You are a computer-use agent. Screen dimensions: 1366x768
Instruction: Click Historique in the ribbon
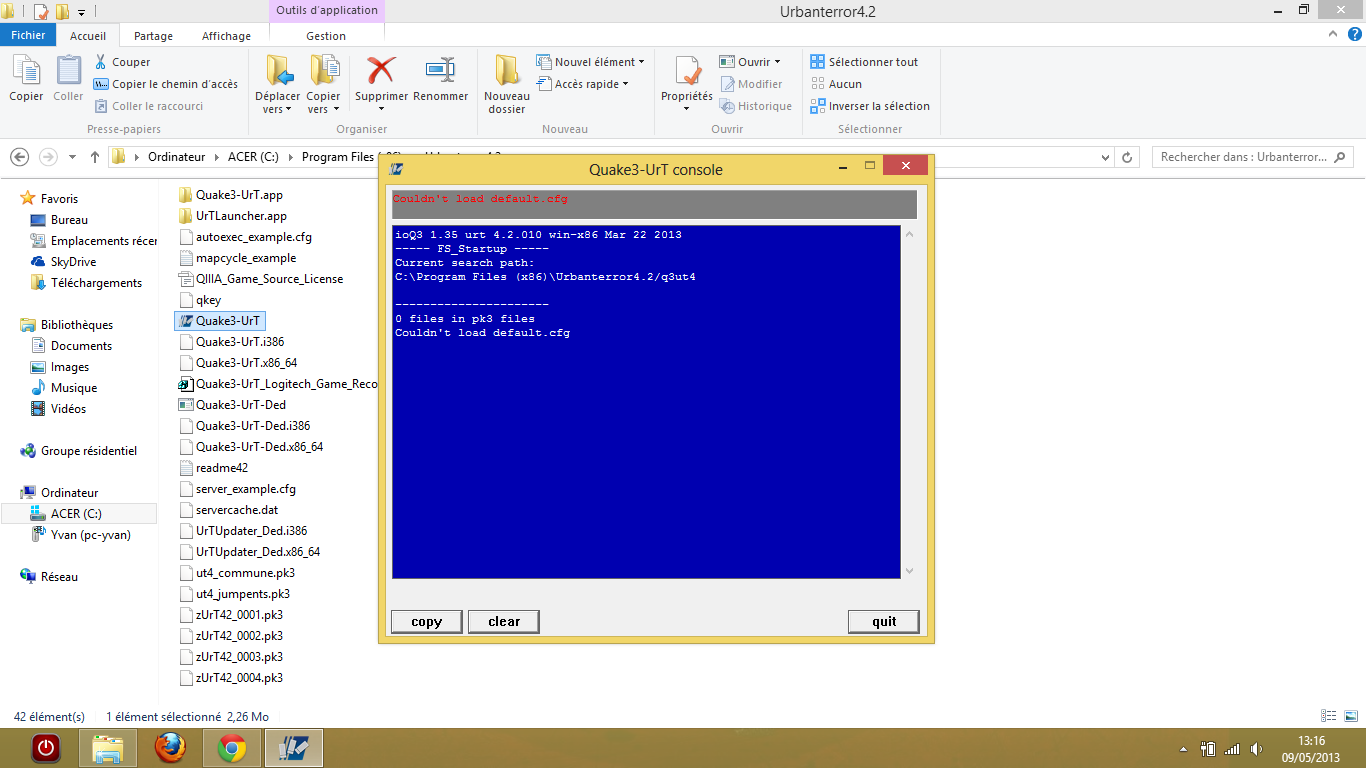pos(755,106)
